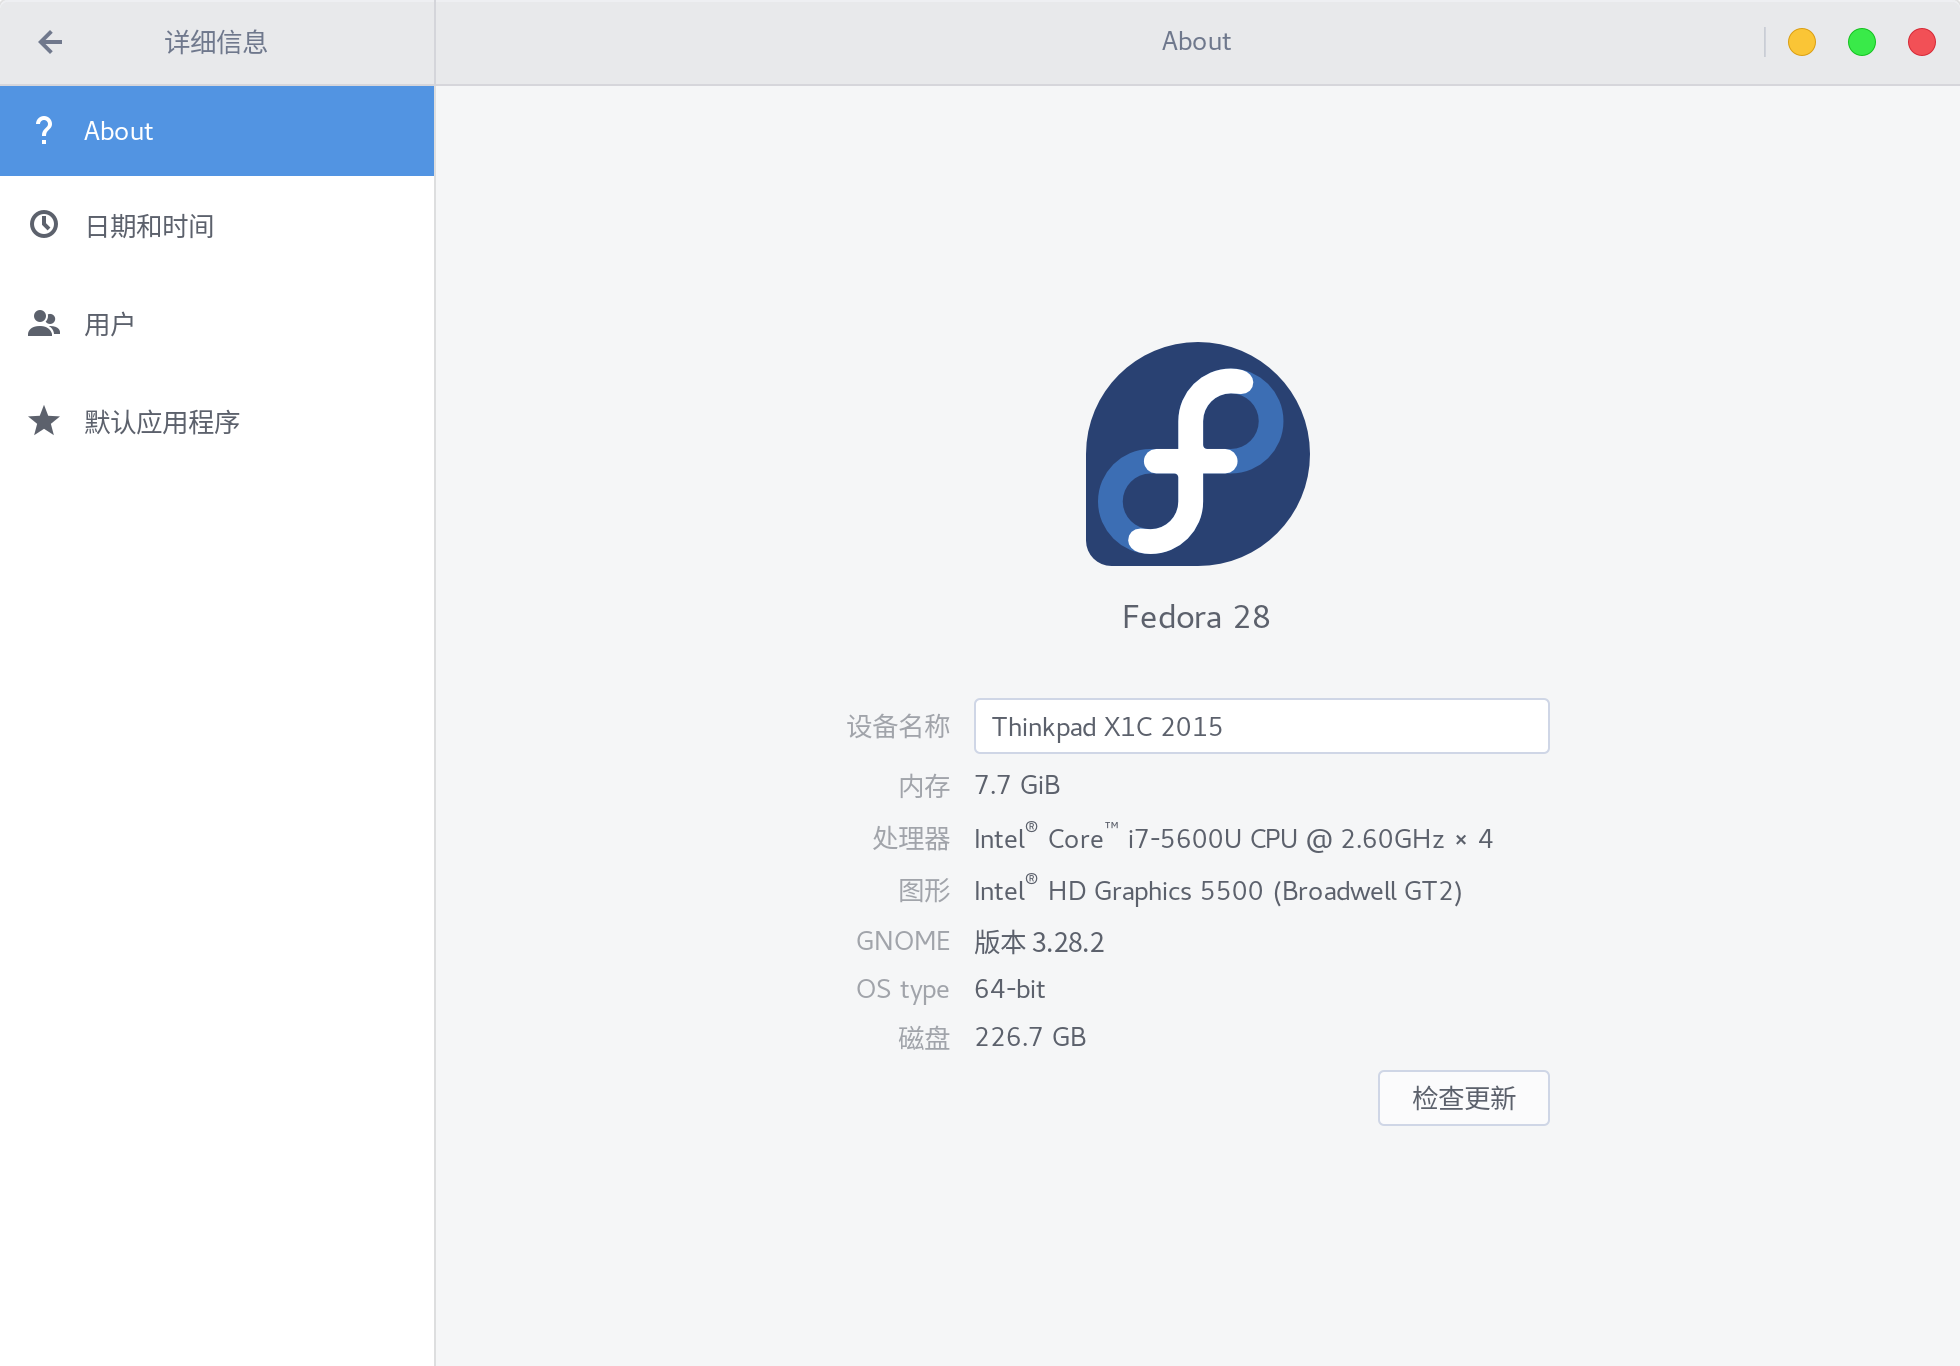Click the GNOME version 3.28.2 text
The width and height of the screenshot is (1960, 1366).
tap(1039, 942)
